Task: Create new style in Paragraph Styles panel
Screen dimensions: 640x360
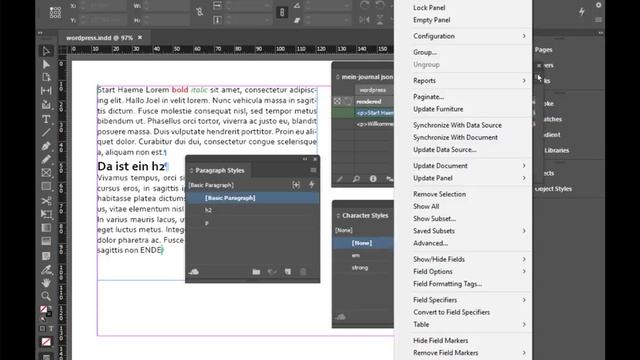Action: 288,271
